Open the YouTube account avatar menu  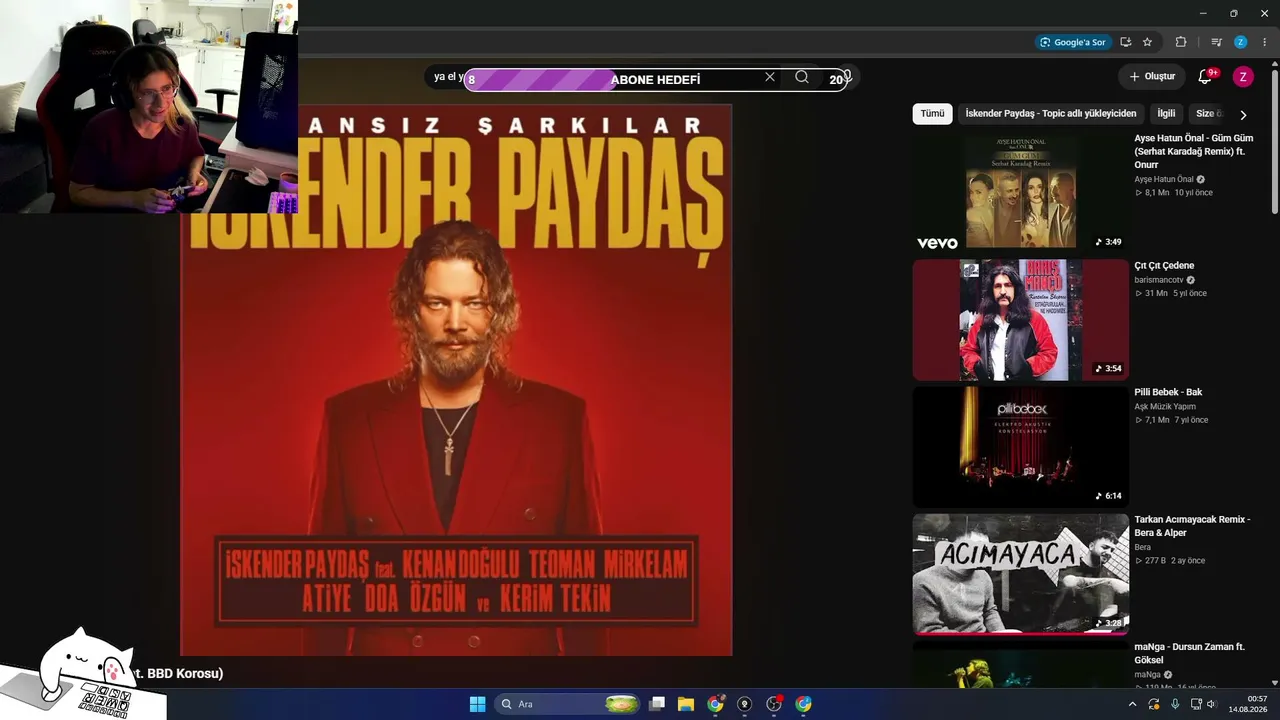coord(1243,77)
